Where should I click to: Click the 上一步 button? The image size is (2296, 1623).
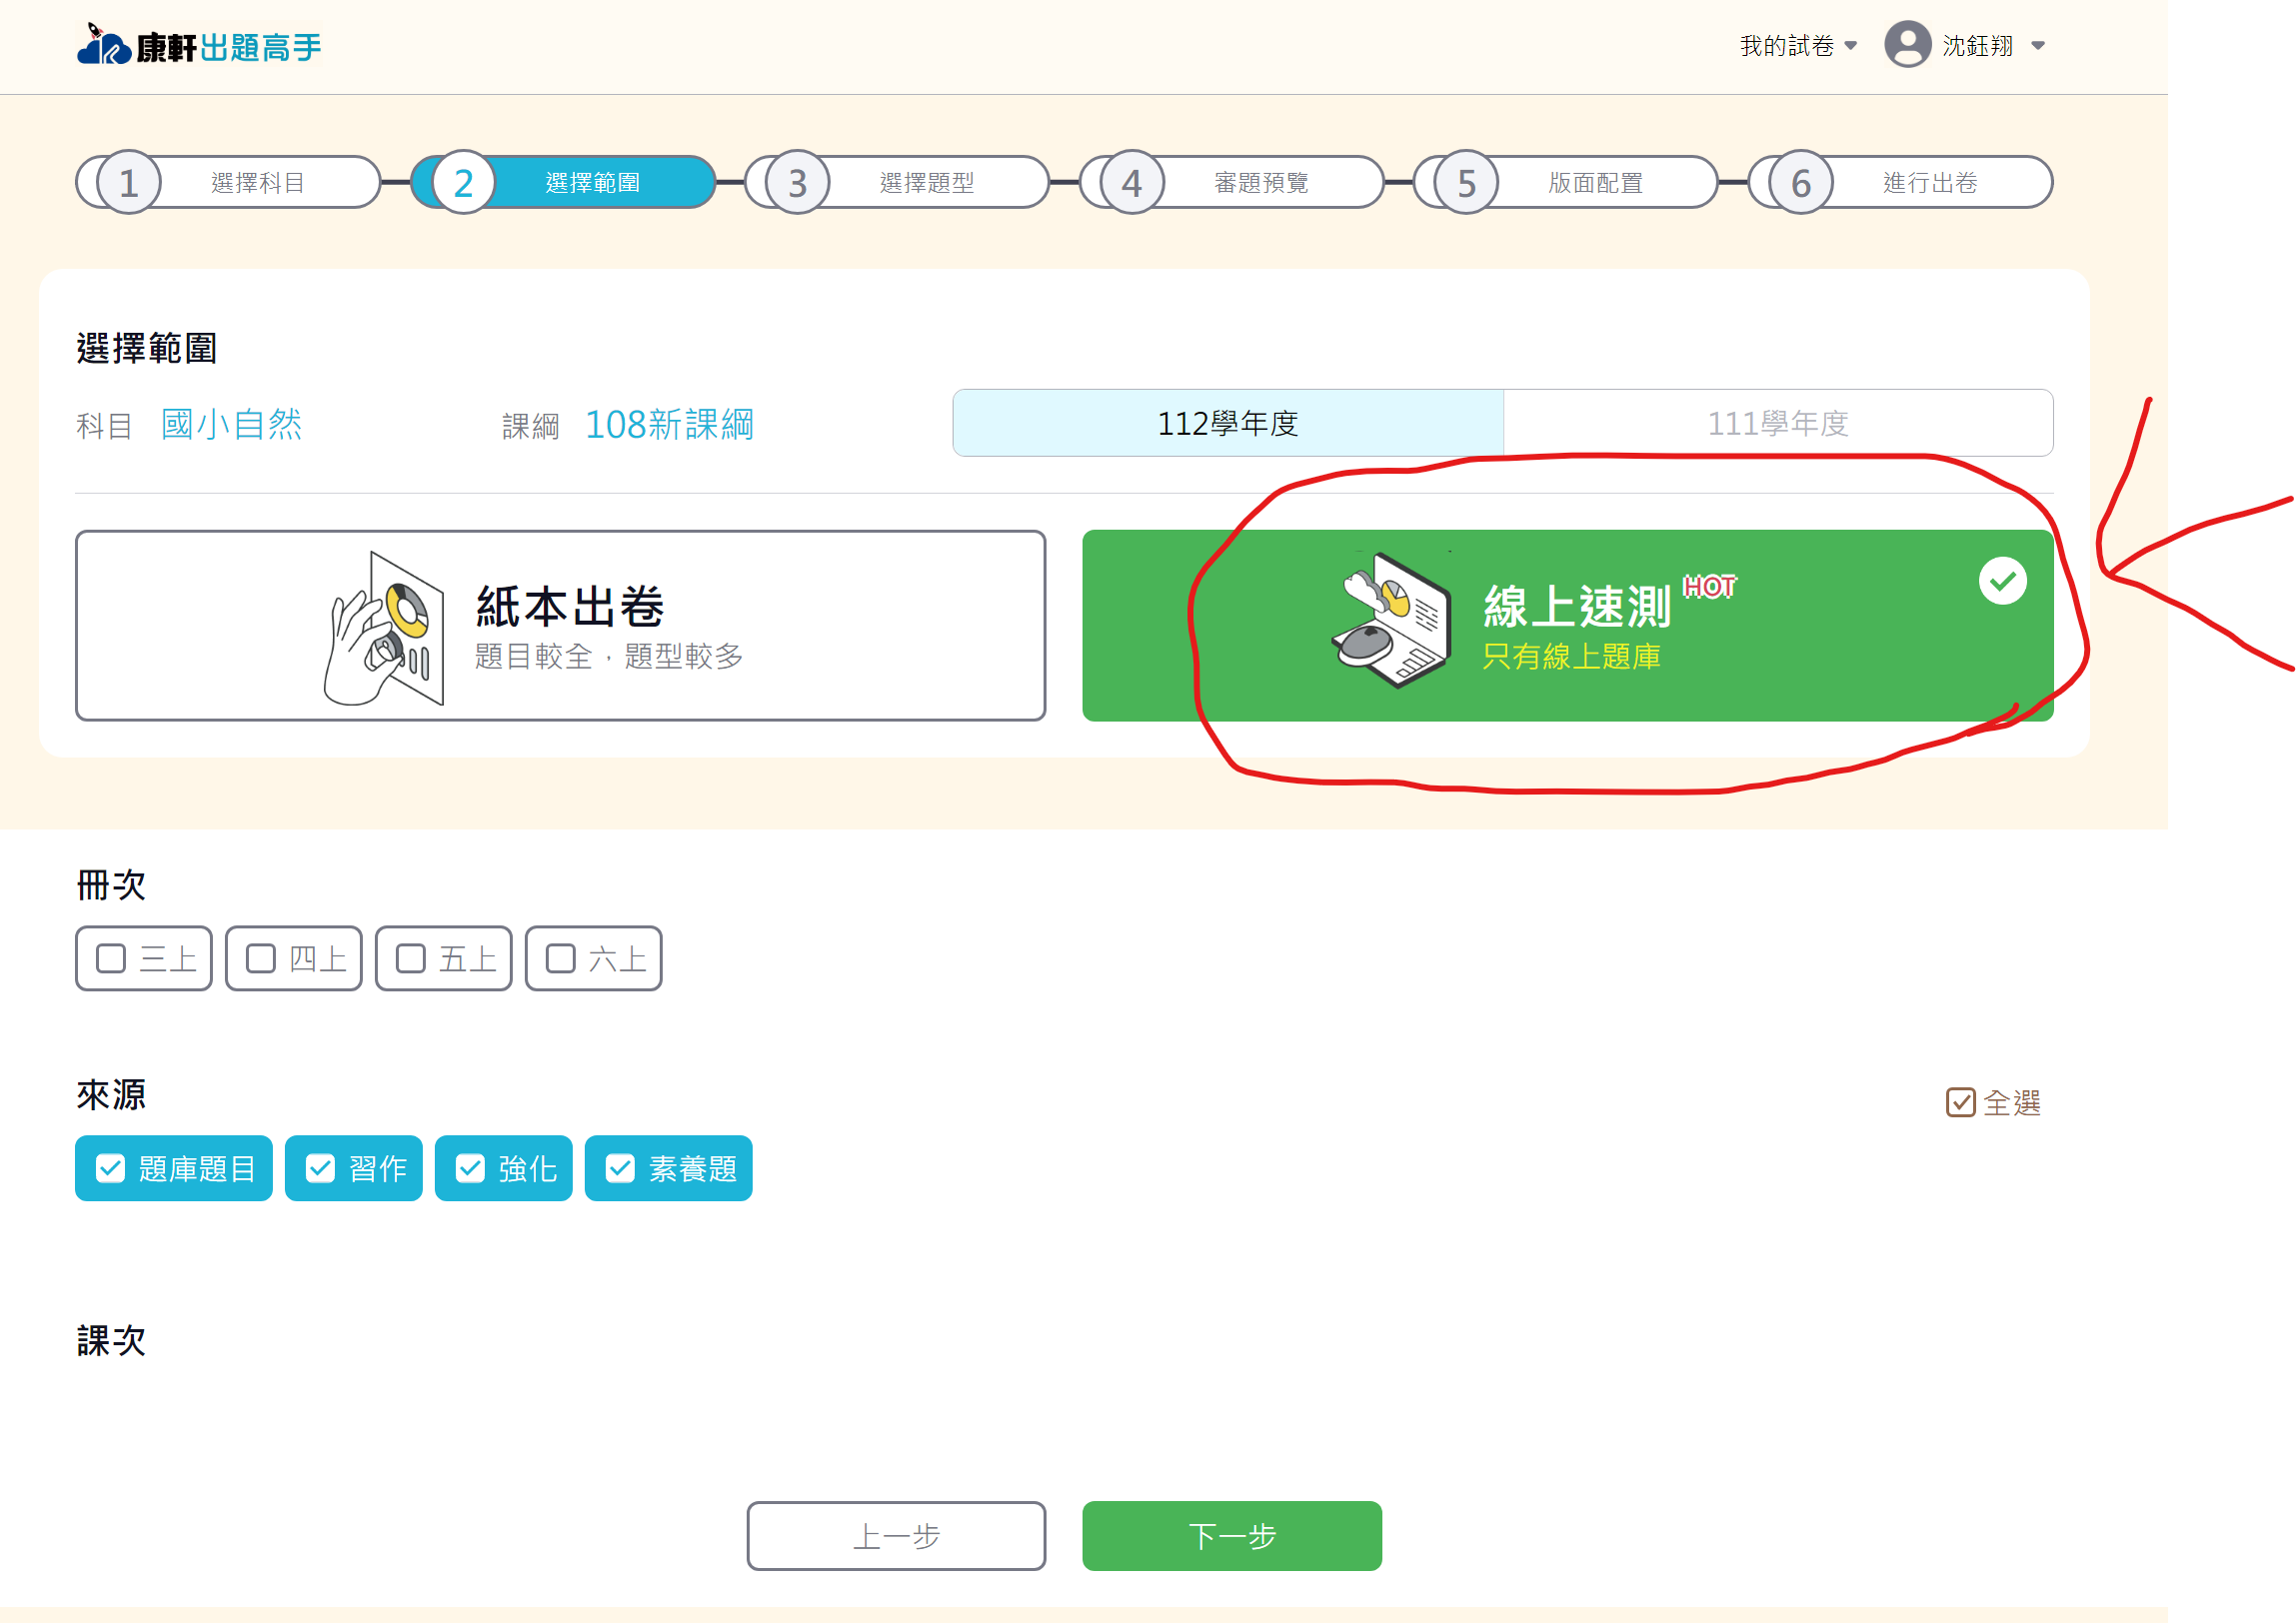click(x=897, y=1537)
